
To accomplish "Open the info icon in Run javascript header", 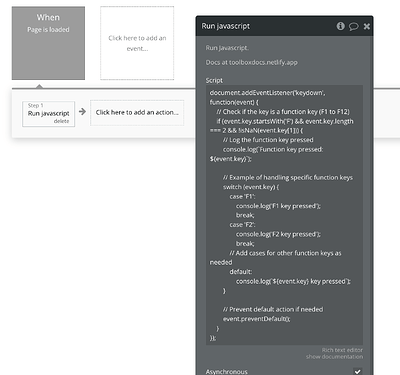I will (x=340, y=26).
